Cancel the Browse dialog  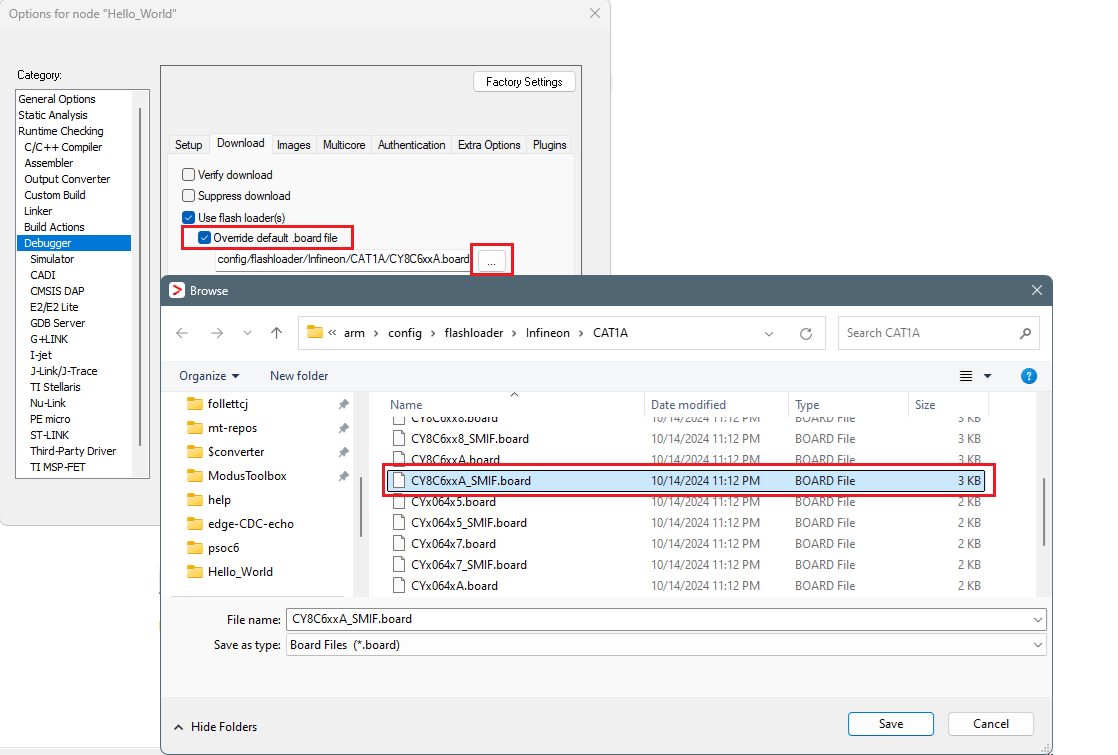(990, 724)
